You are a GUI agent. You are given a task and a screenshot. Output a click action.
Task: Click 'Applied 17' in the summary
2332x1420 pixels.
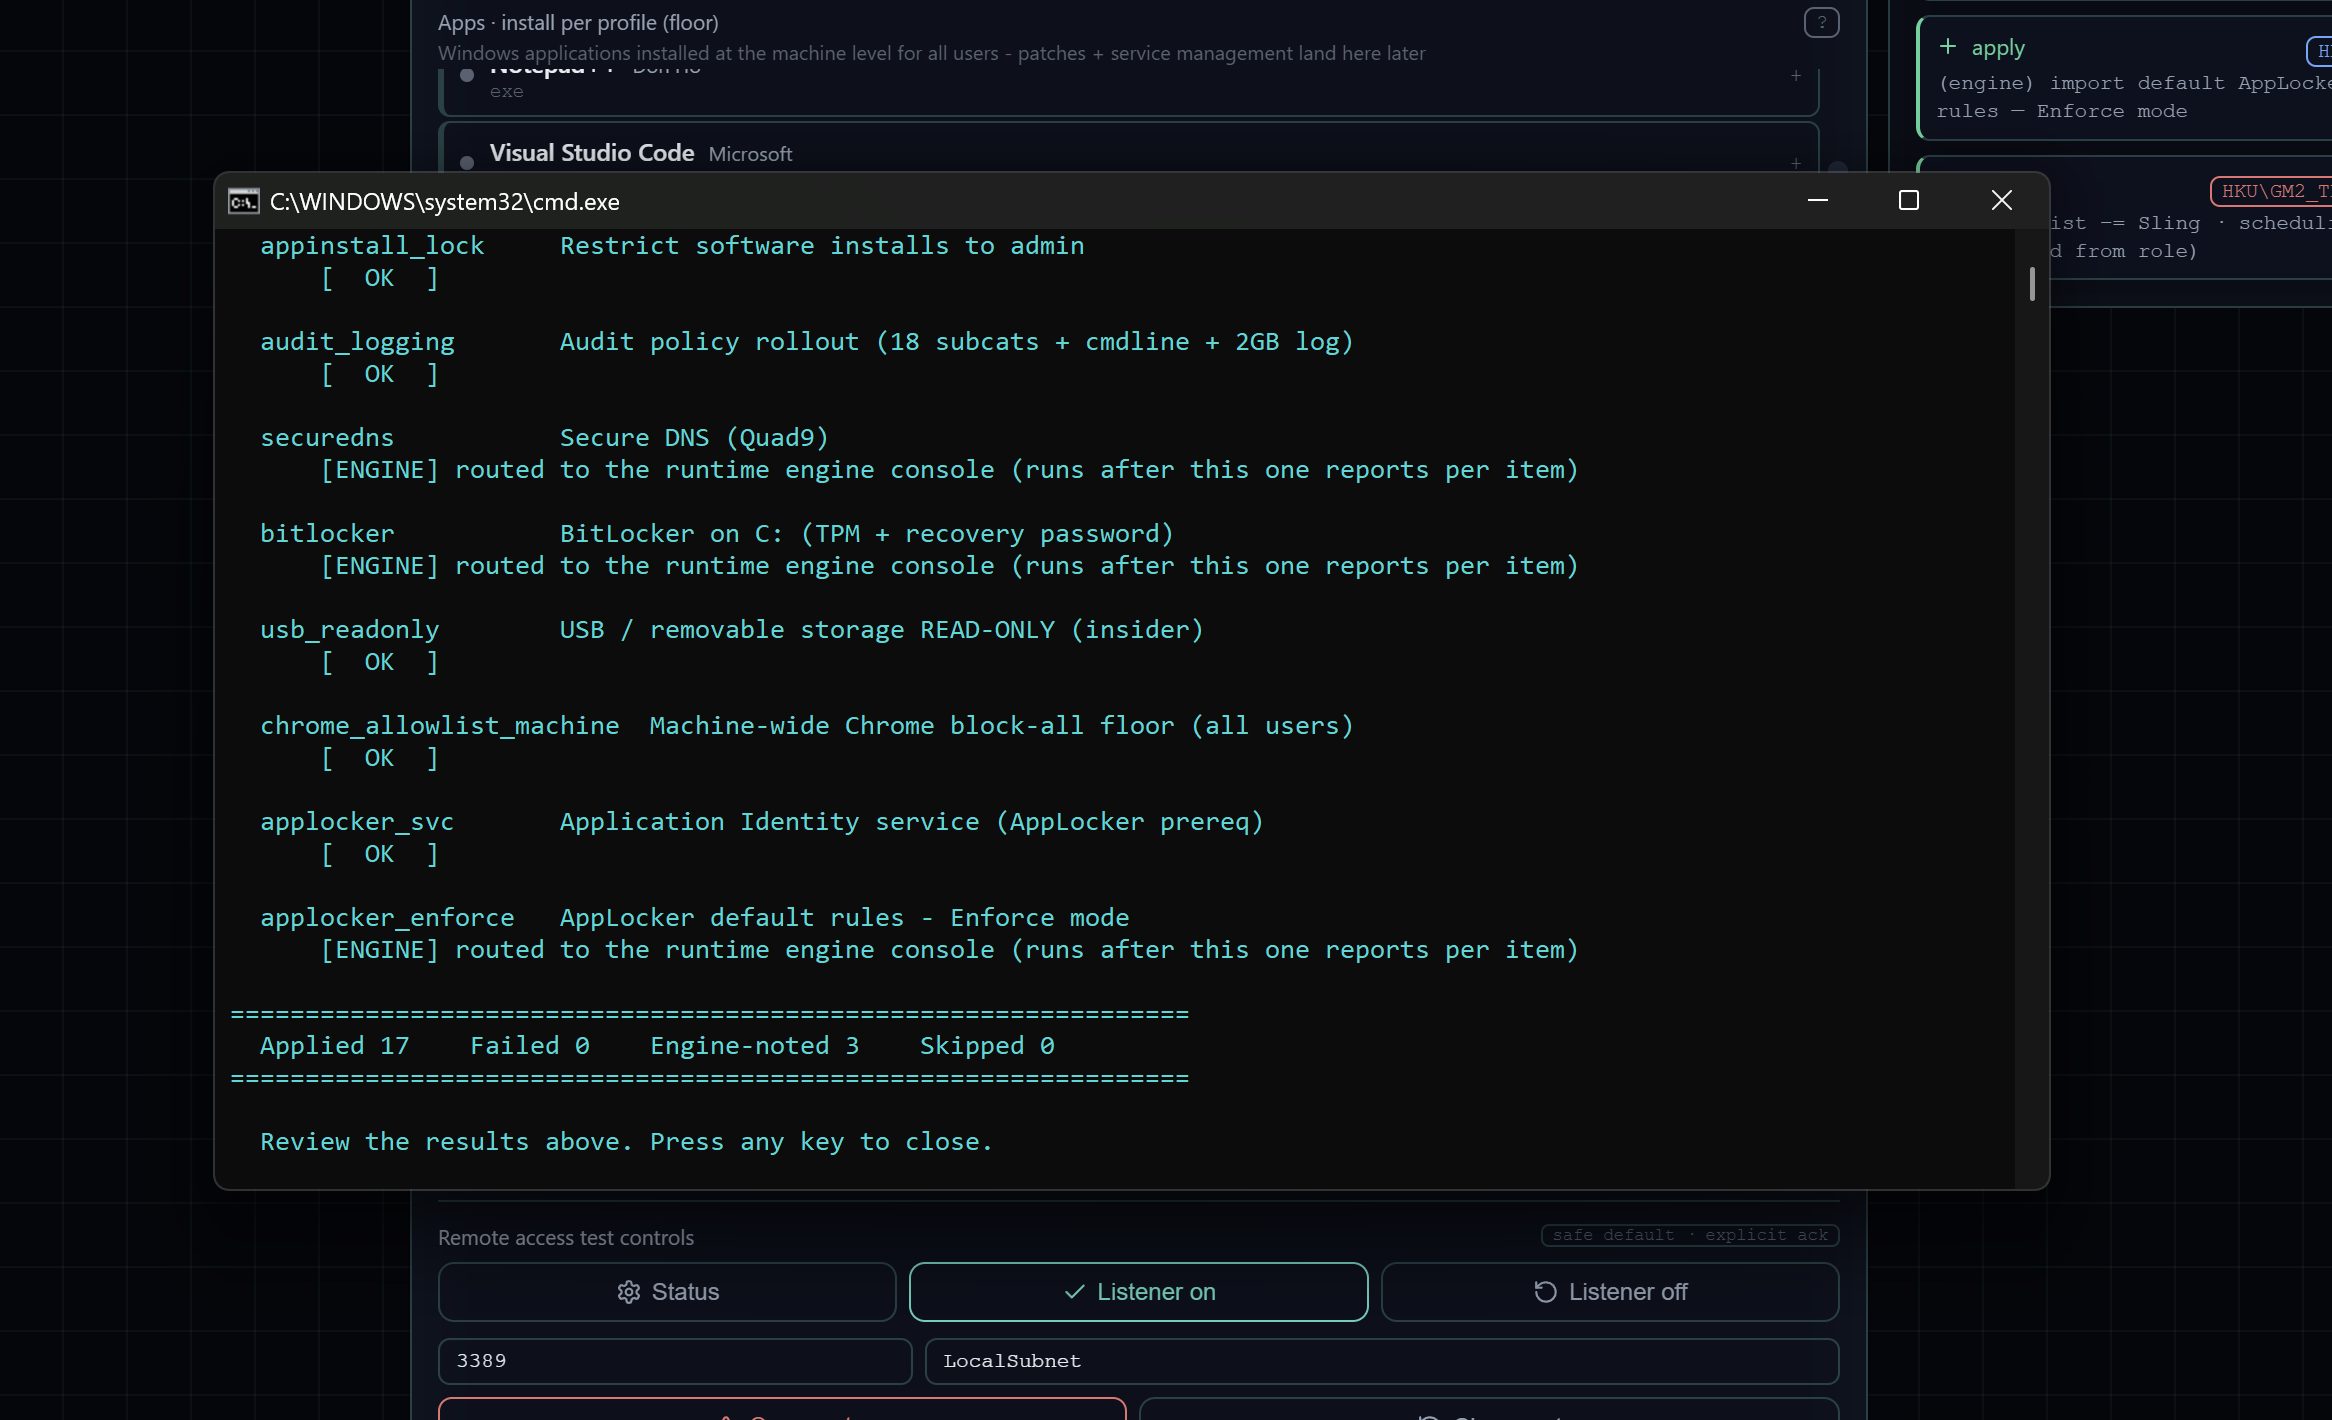click(x=335, y=1045)
